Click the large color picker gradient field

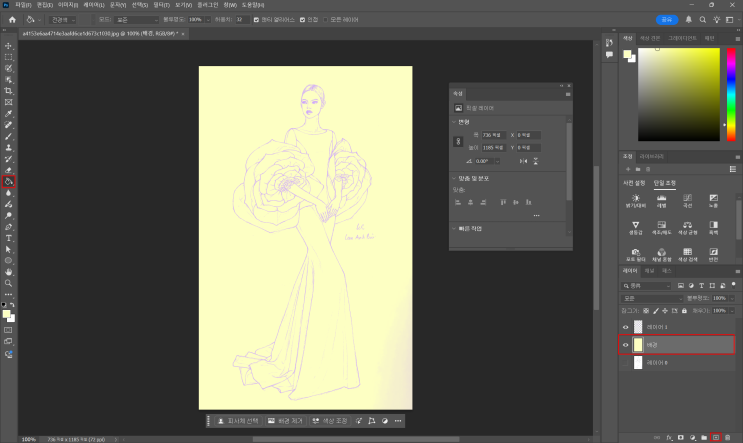680,95
